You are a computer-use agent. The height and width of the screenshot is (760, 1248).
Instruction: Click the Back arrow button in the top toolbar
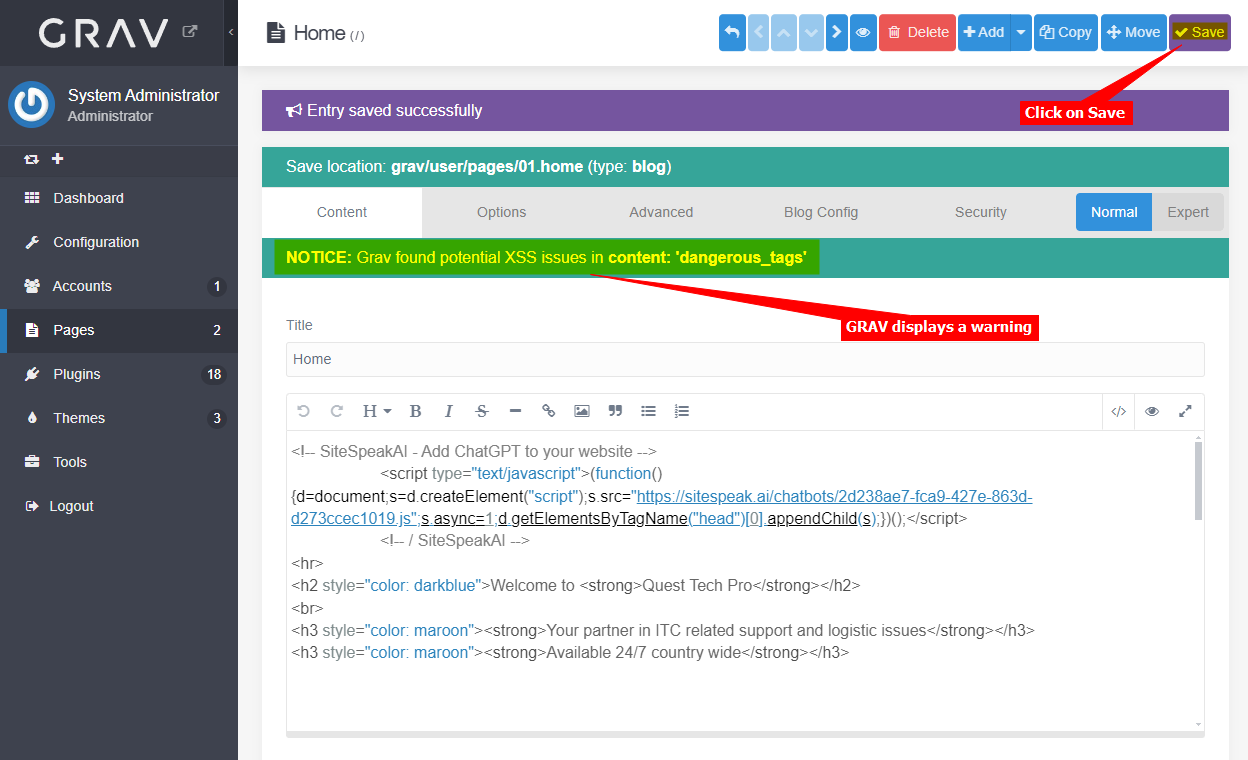(732, 32)
